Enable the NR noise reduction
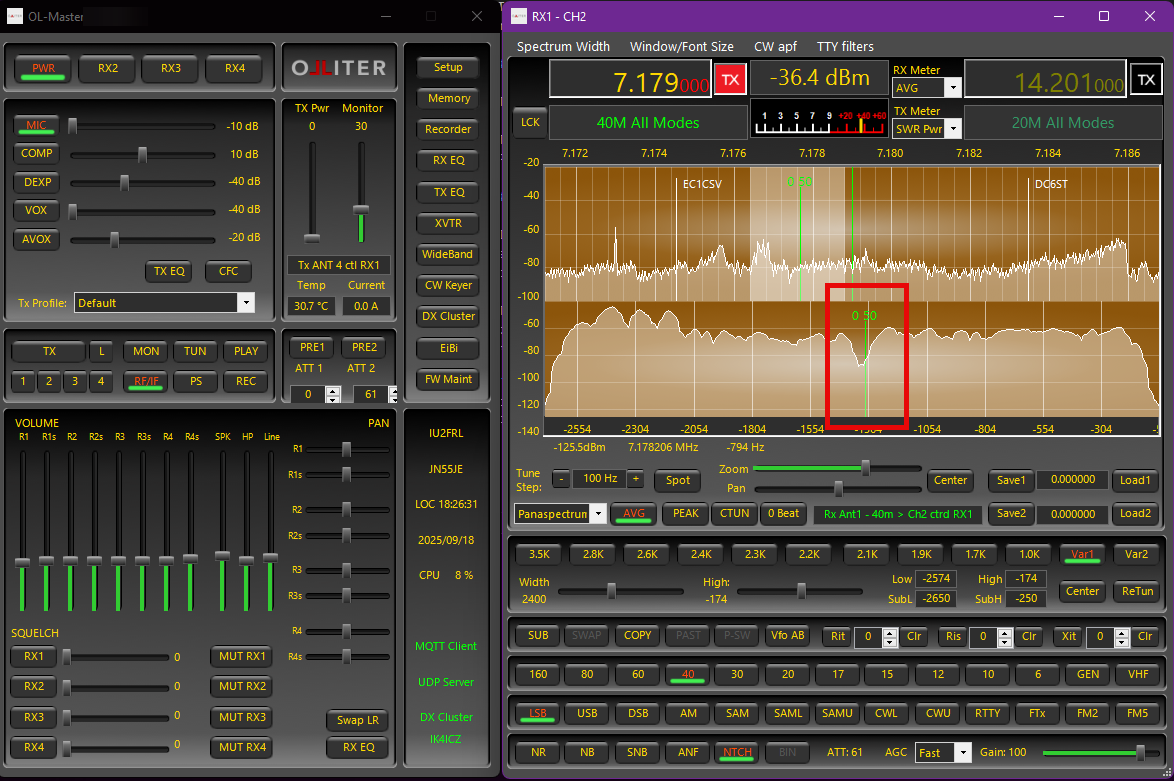The width and height of the screenshot is (1174, 781). (x=538, y=752)
